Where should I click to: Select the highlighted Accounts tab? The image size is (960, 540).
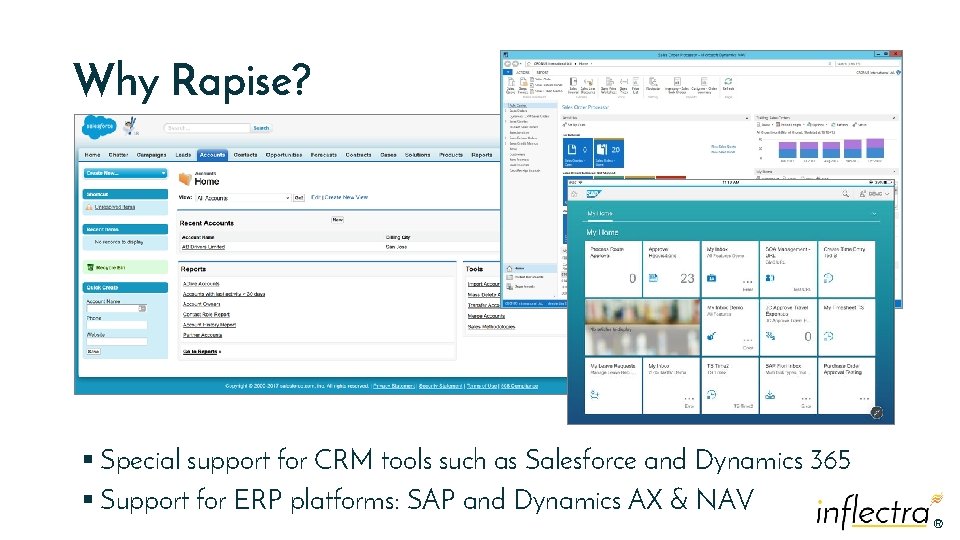[x=212, y=155]
